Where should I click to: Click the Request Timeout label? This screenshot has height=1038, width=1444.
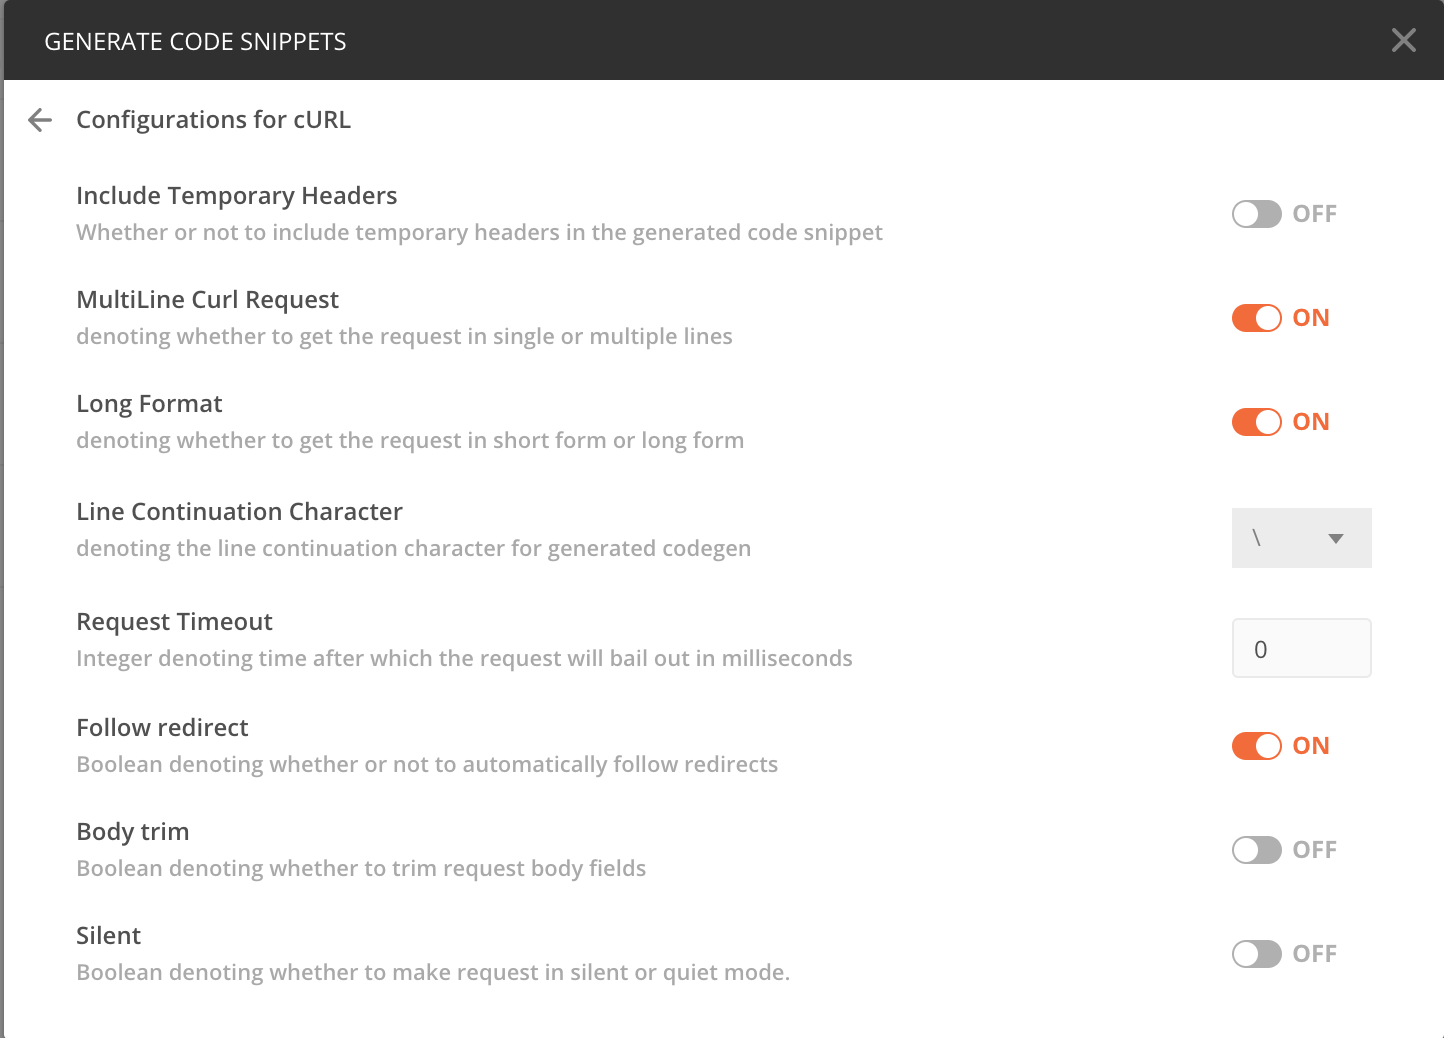tap(174, 621)
